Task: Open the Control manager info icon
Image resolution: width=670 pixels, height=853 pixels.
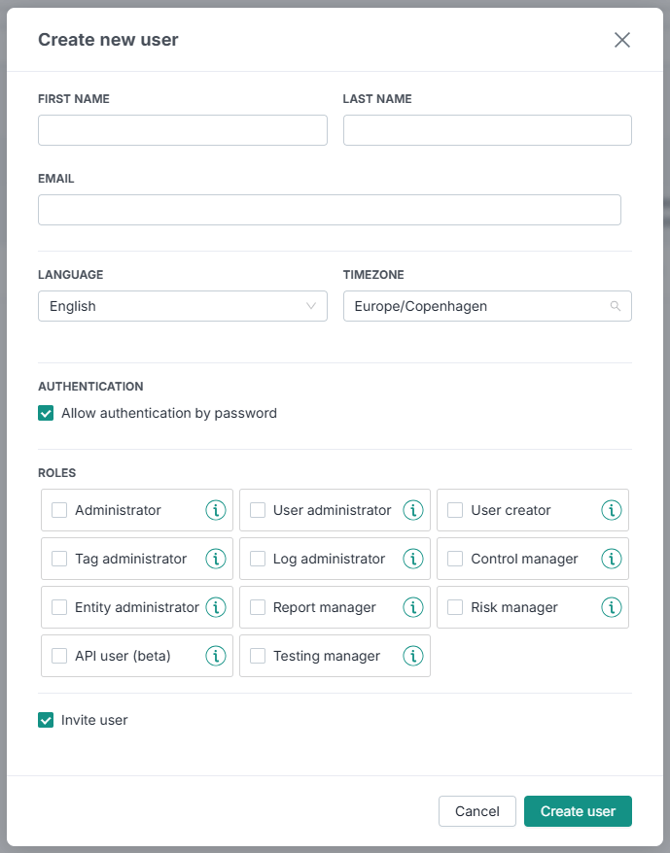Action: [611, 559]
